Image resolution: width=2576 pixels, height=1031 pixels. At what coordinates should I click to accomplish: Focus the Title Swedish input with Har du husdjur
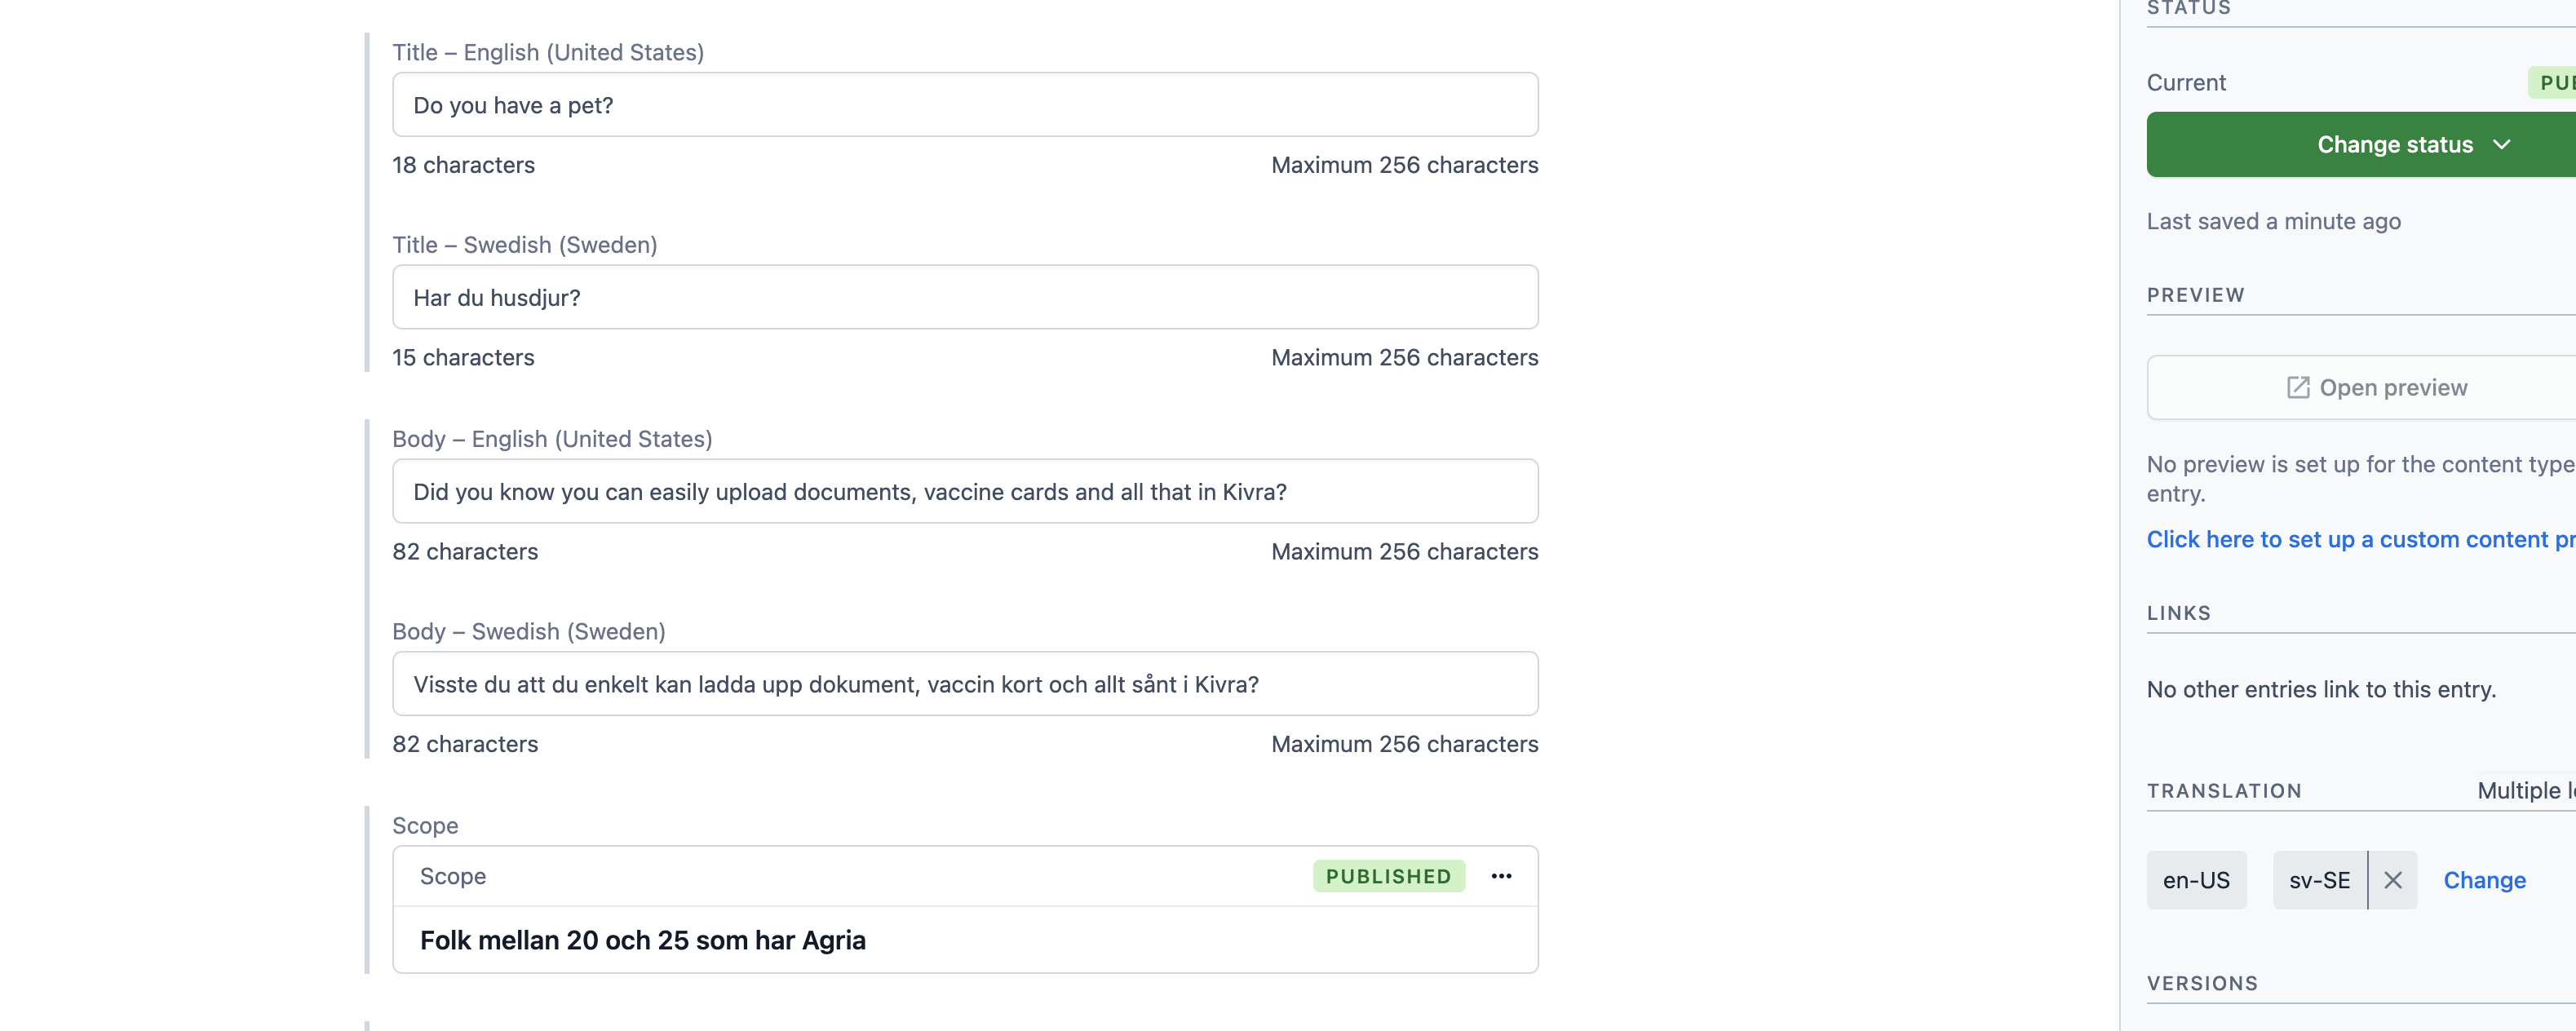pos(964,297)
